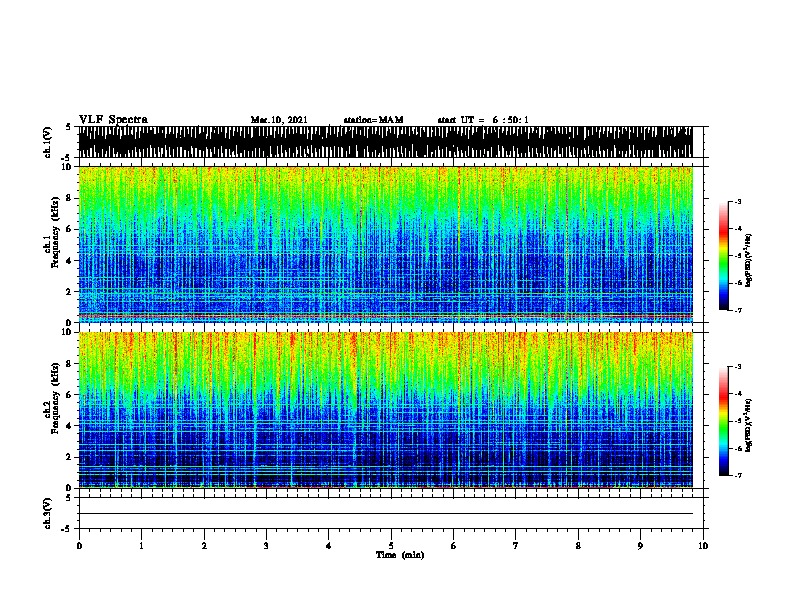Click the ch.1 spectrogram color scale bar
Viewport: 792px width, 612px height.
724,256
